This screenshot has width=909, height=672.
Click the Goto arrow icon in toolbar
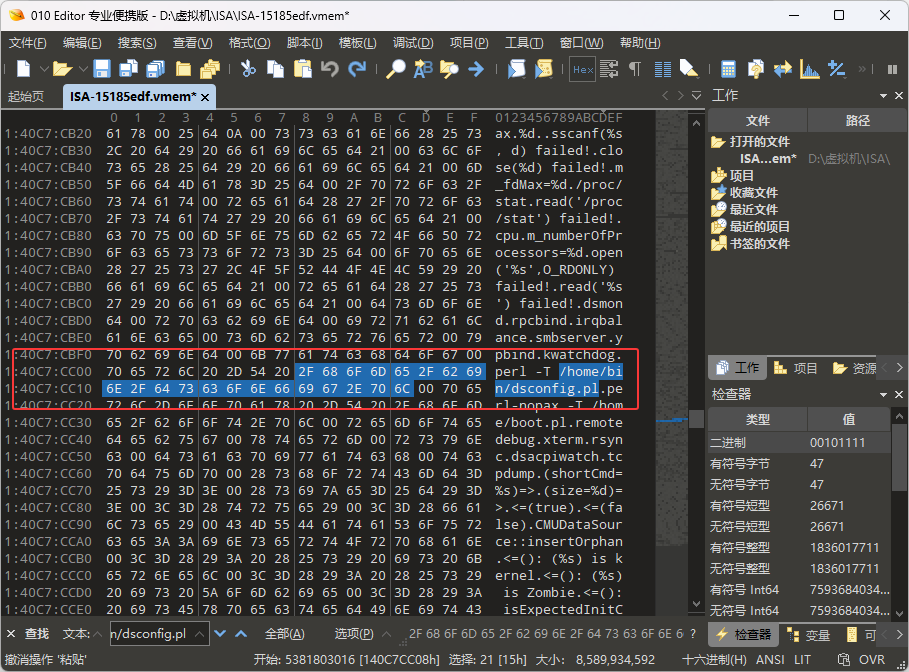click(x=476, y=69)
